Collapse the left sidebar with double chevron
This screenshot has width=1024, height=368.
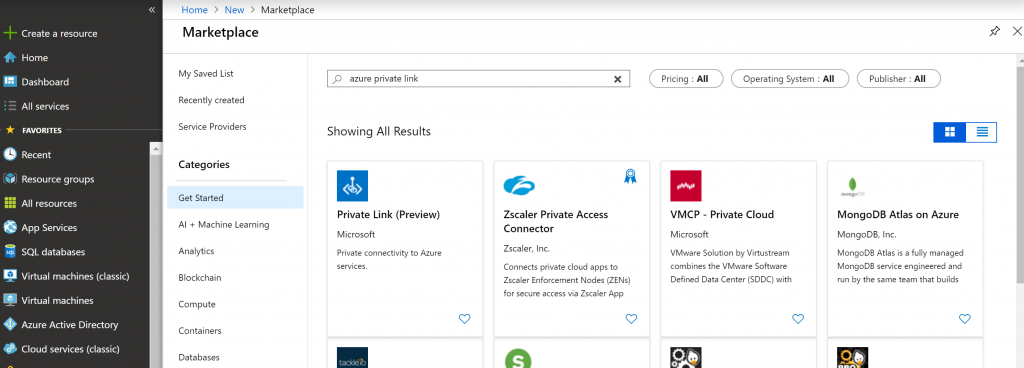pos(152,10)
